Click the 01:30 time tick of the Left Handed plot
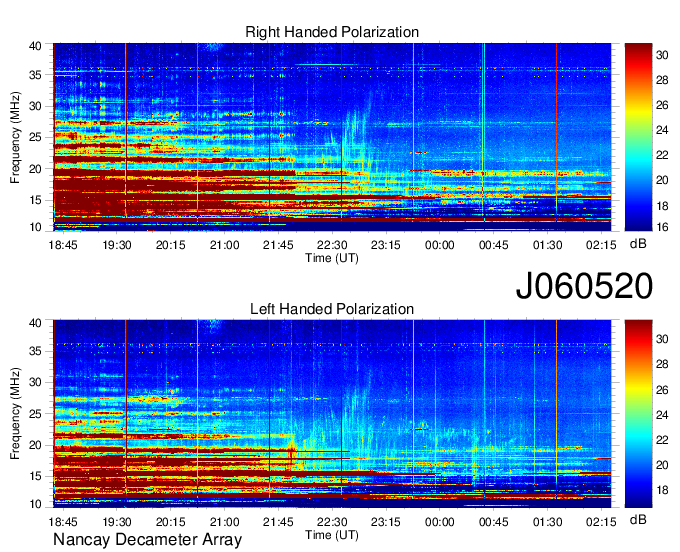The image size is (680, 552). coord(547,522)
